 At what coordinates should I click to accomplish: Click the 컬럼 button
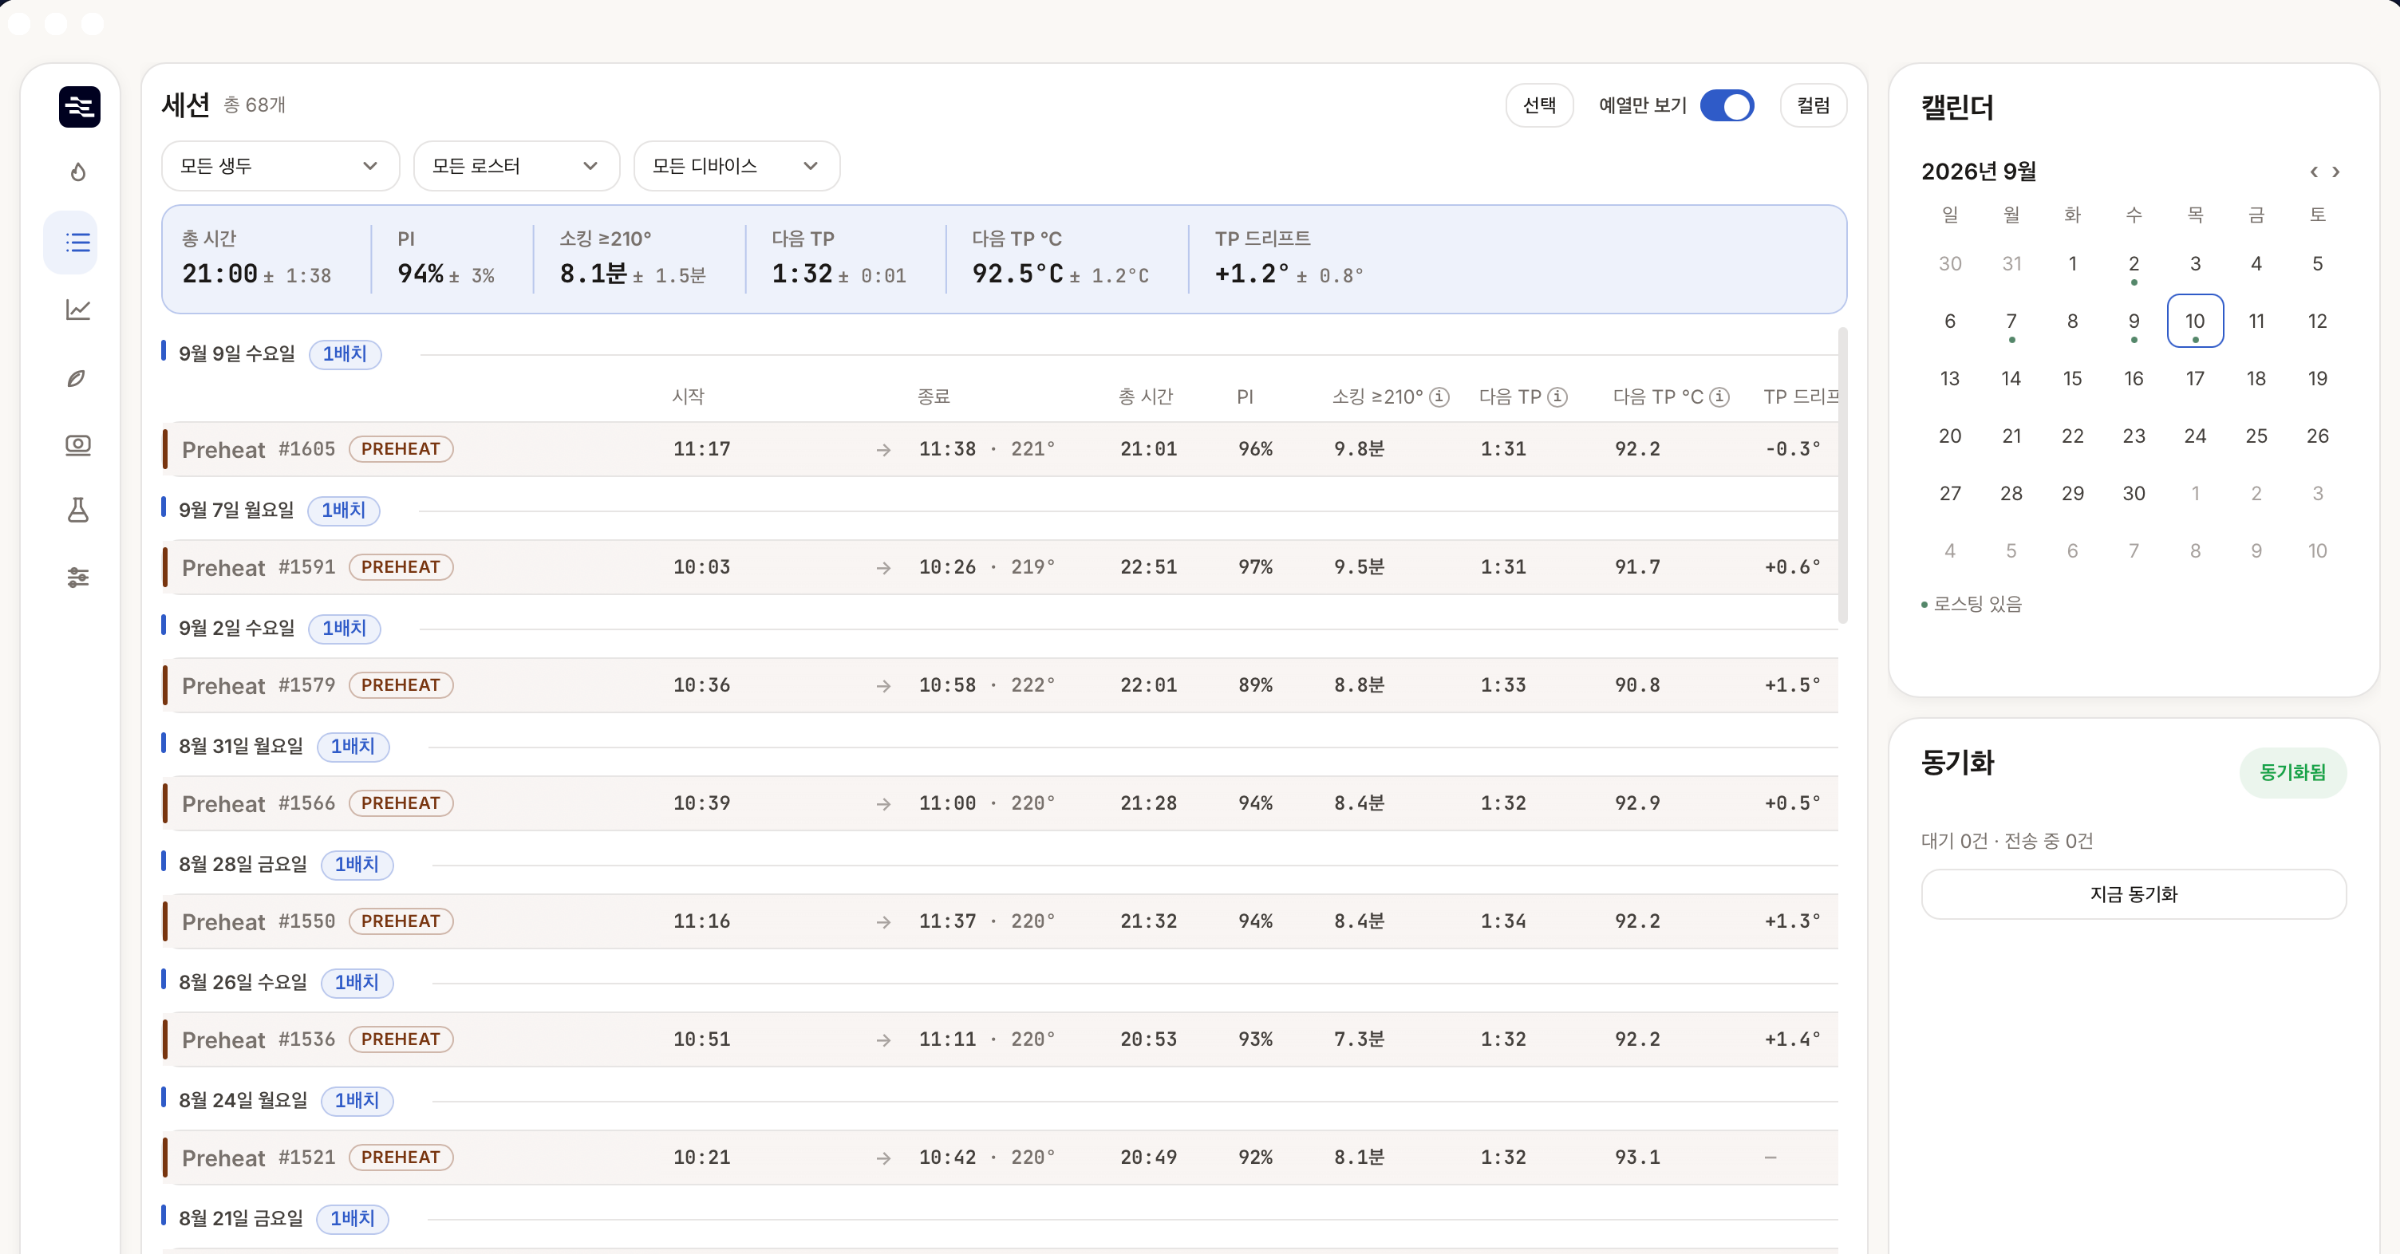[x=1814, y=106]
